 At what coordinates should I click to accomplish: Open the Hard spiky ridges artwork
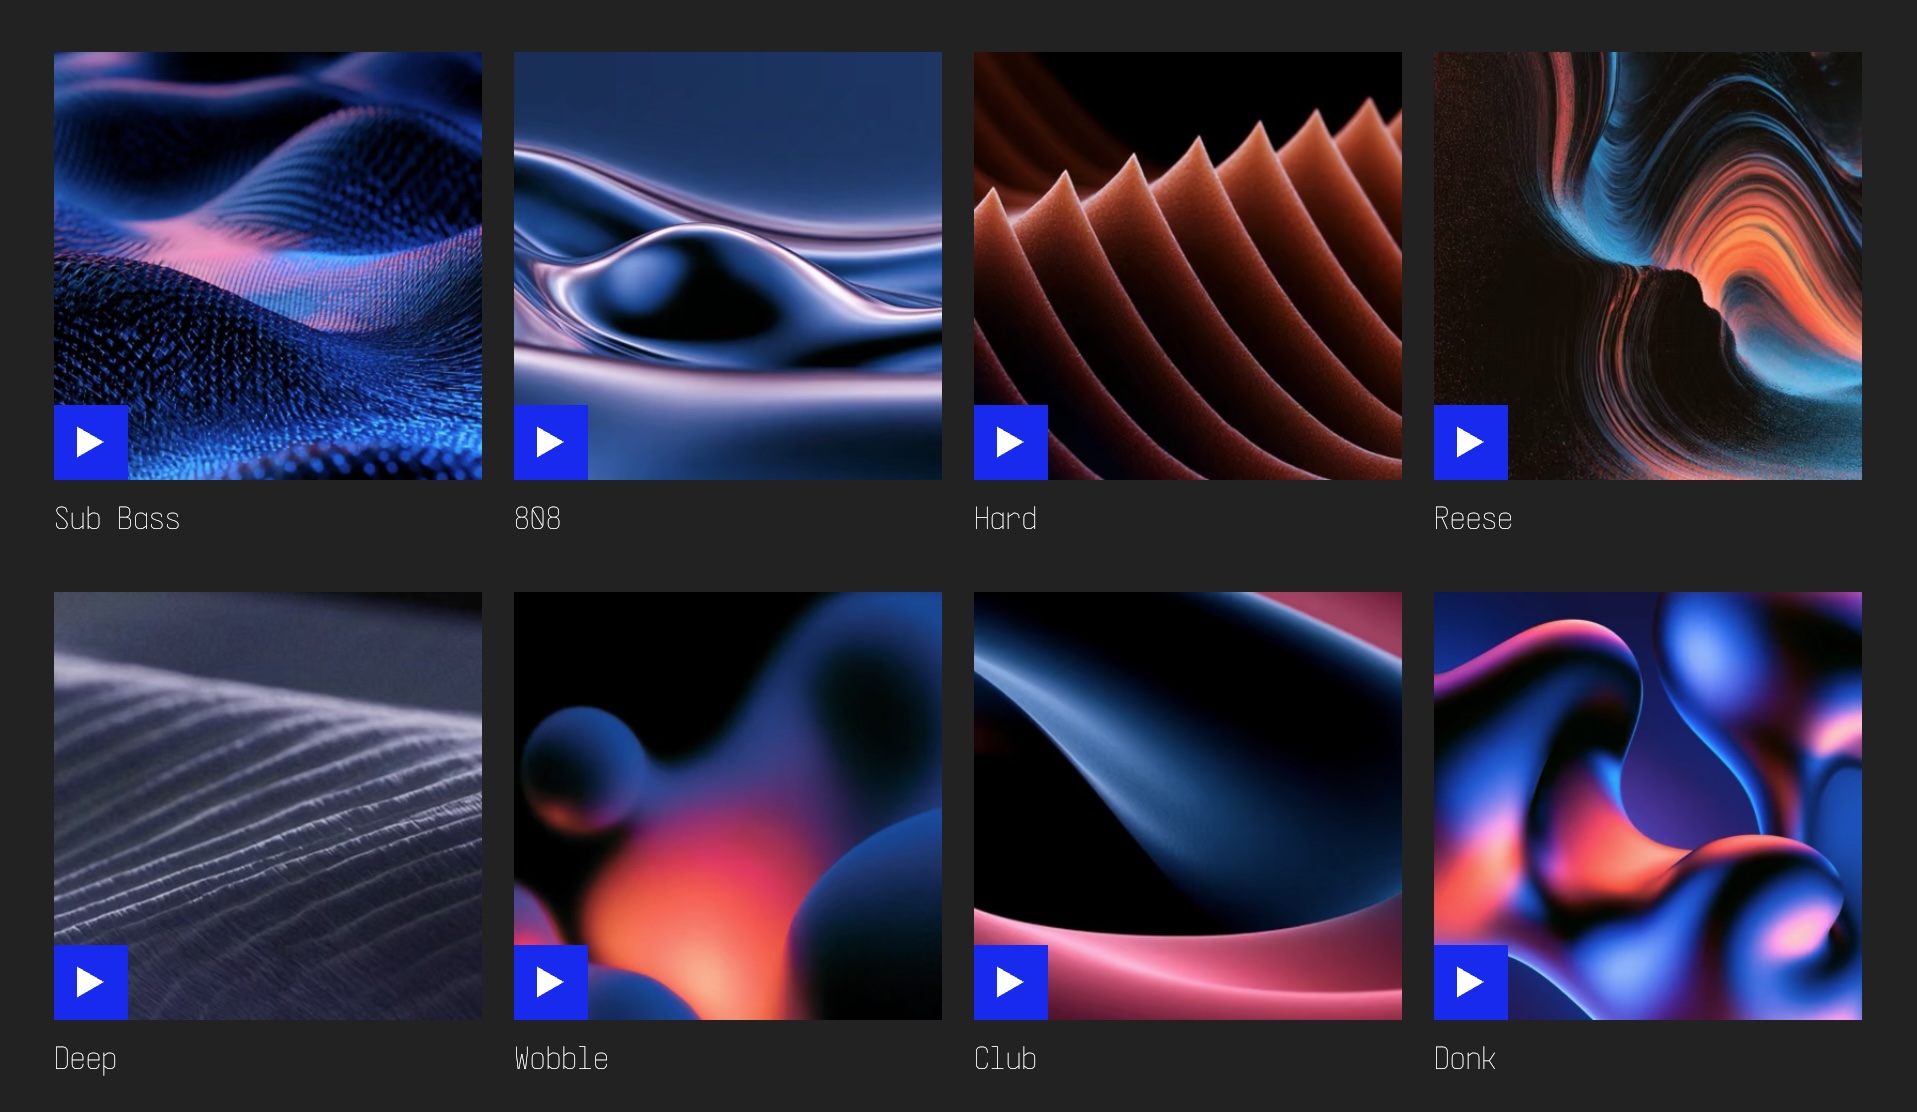coord(1188,266)
